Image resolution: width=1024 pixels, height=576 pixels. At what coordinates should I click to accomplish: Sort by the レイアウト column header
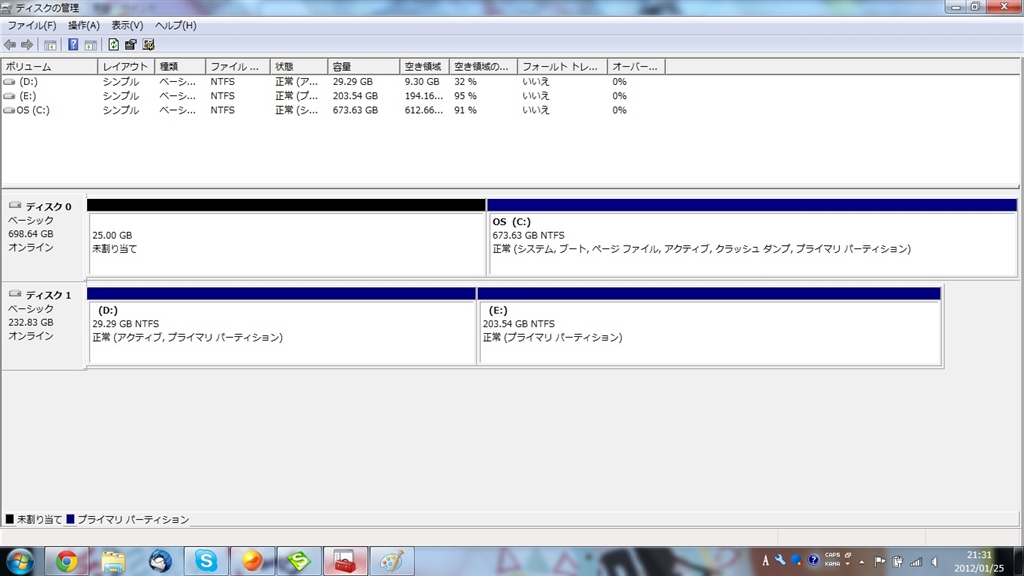point(126,67)
